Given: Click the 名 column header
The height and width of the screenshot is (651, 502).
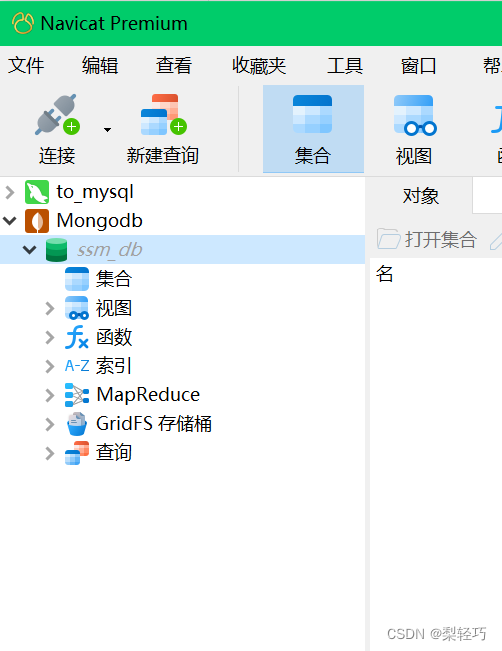Looking at the screenshot, I should coord(384,274).
